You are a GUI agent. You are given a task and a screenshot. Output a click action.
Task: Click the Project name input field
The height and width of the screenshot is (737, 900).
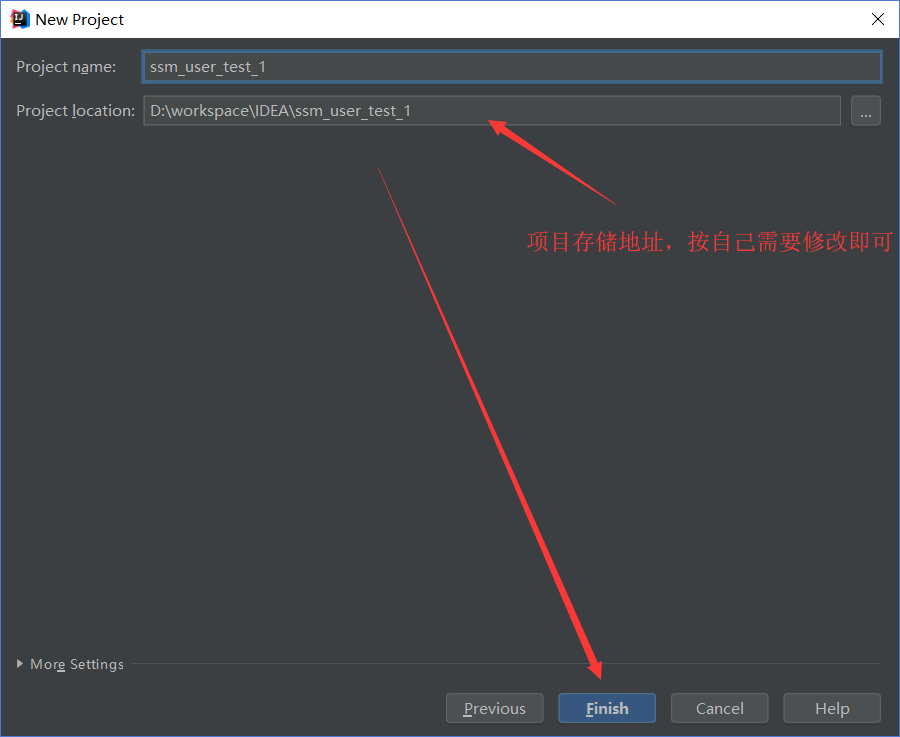pyautogui.click(x=511, y=67)
